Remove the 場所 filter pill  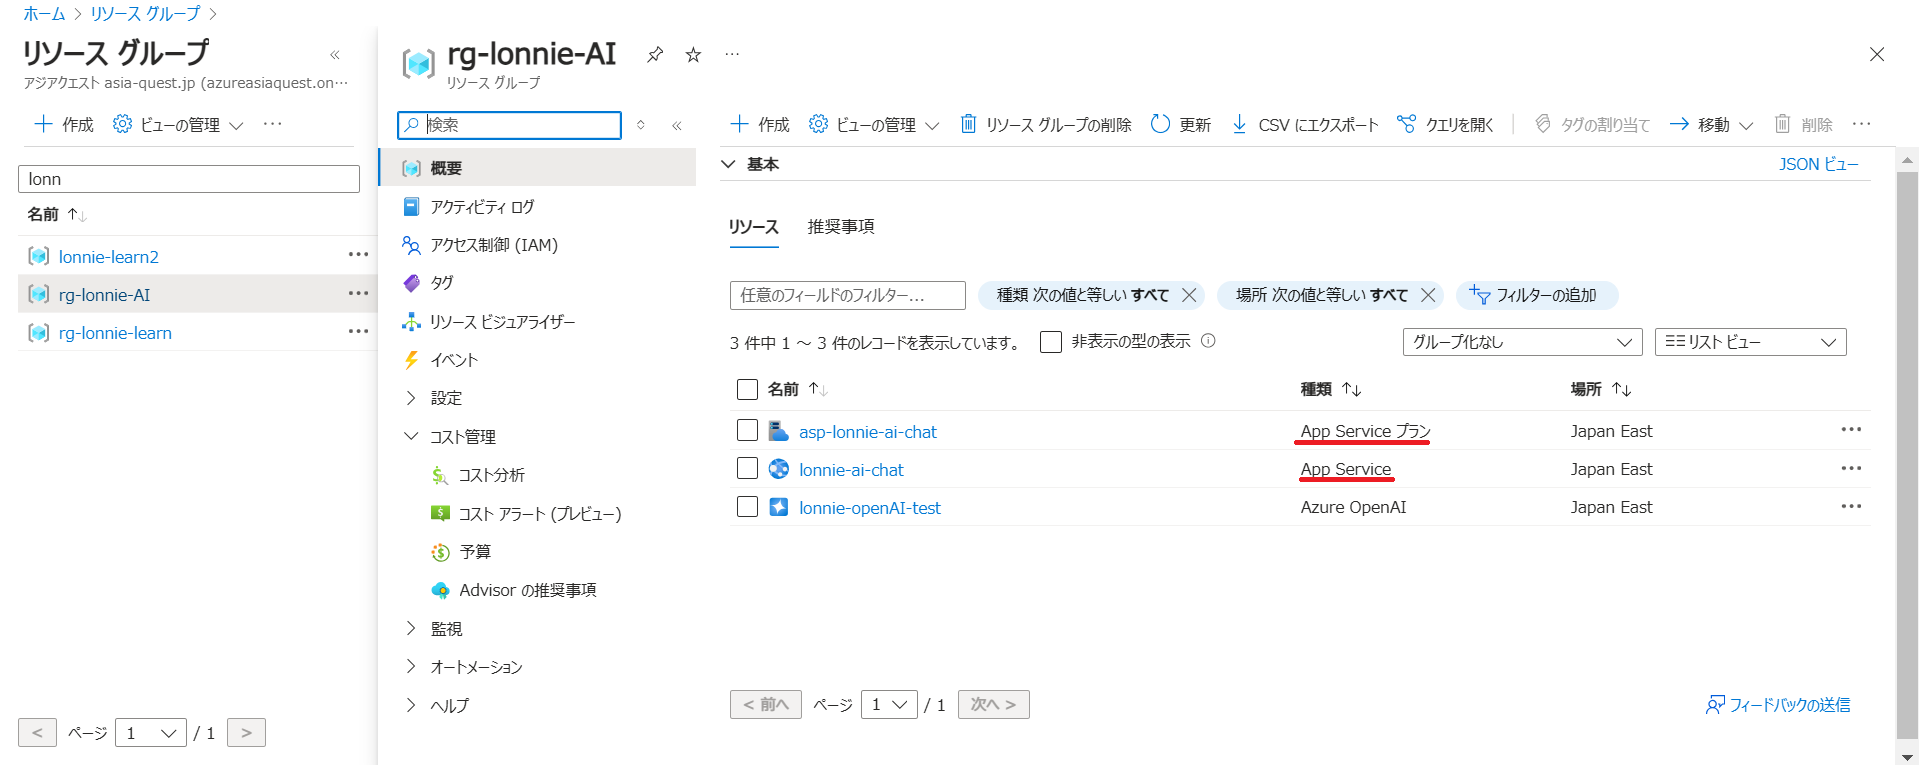point(1428,295)
